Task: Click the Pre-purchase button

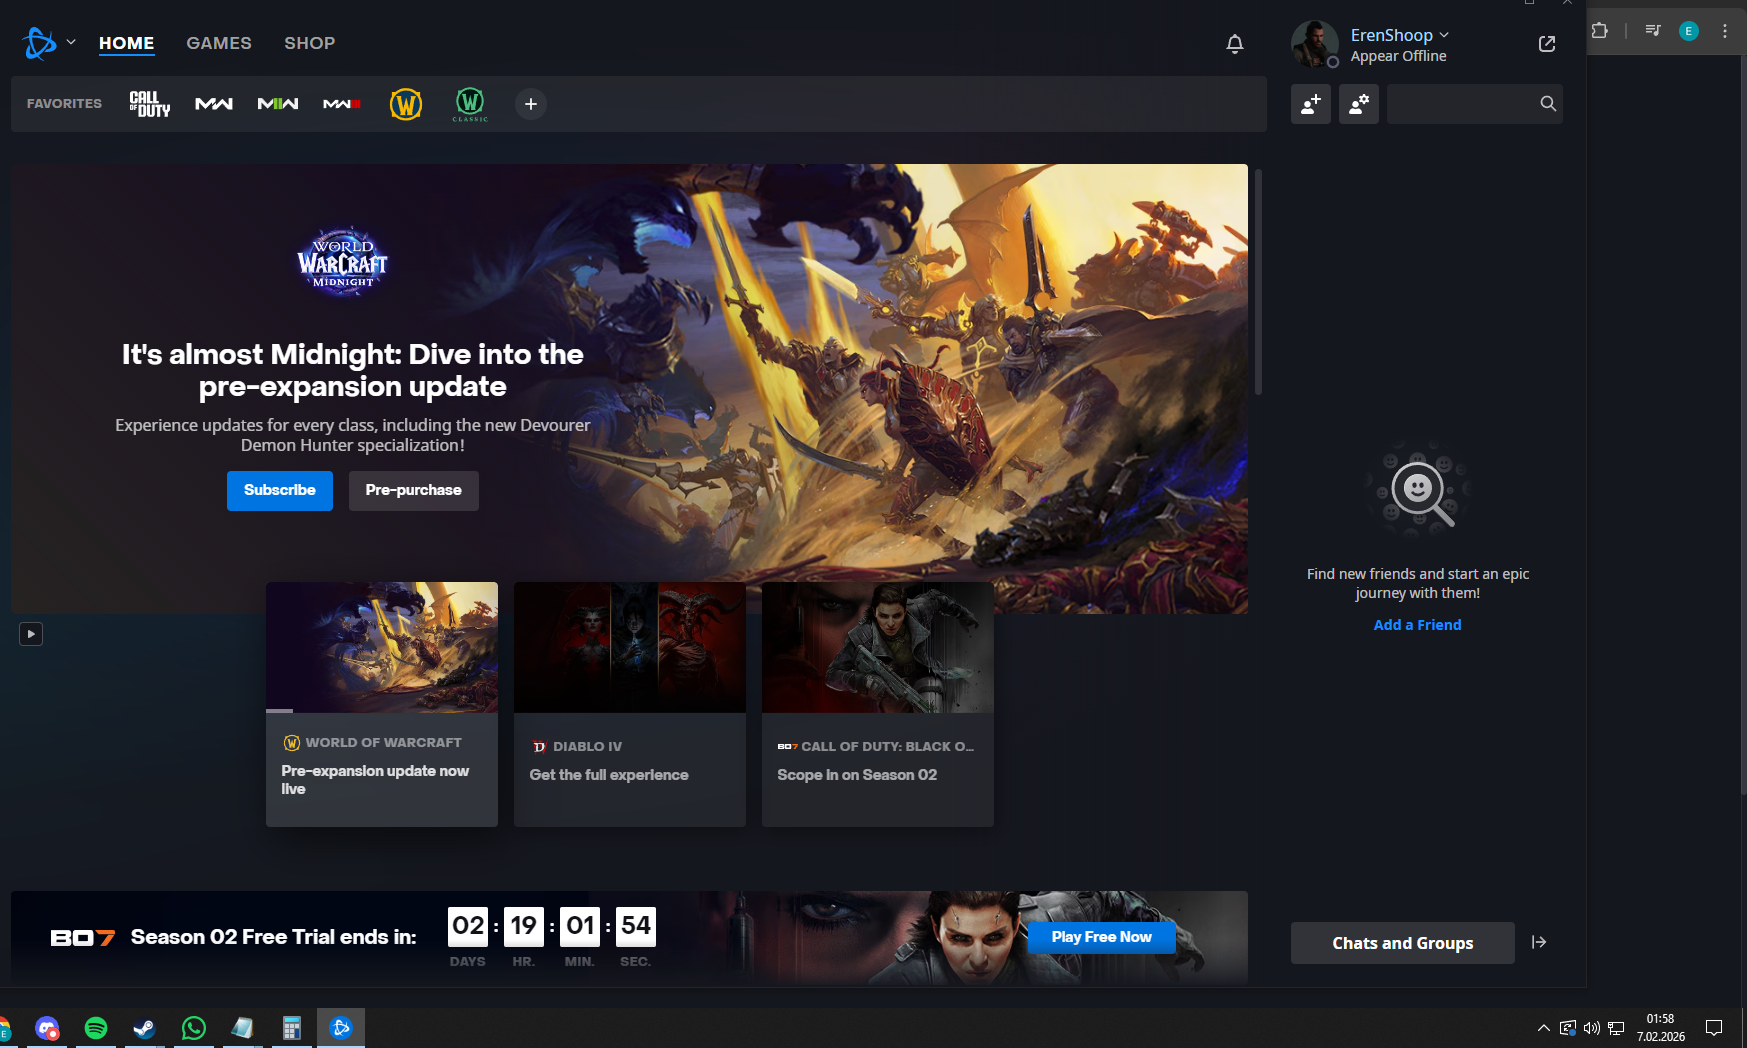Action: click(414, 491)
